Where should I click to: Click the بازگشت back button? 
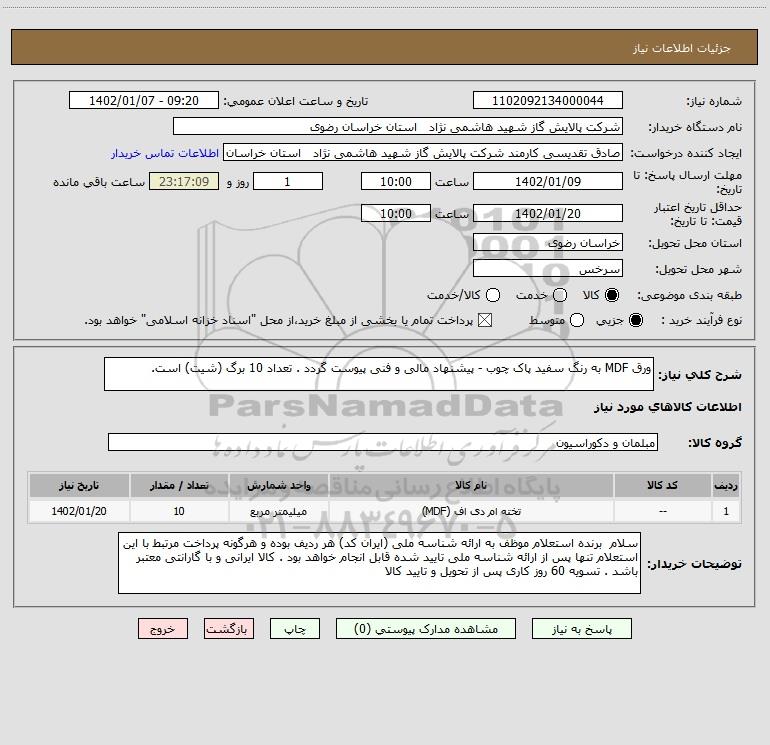pos(229,629)
